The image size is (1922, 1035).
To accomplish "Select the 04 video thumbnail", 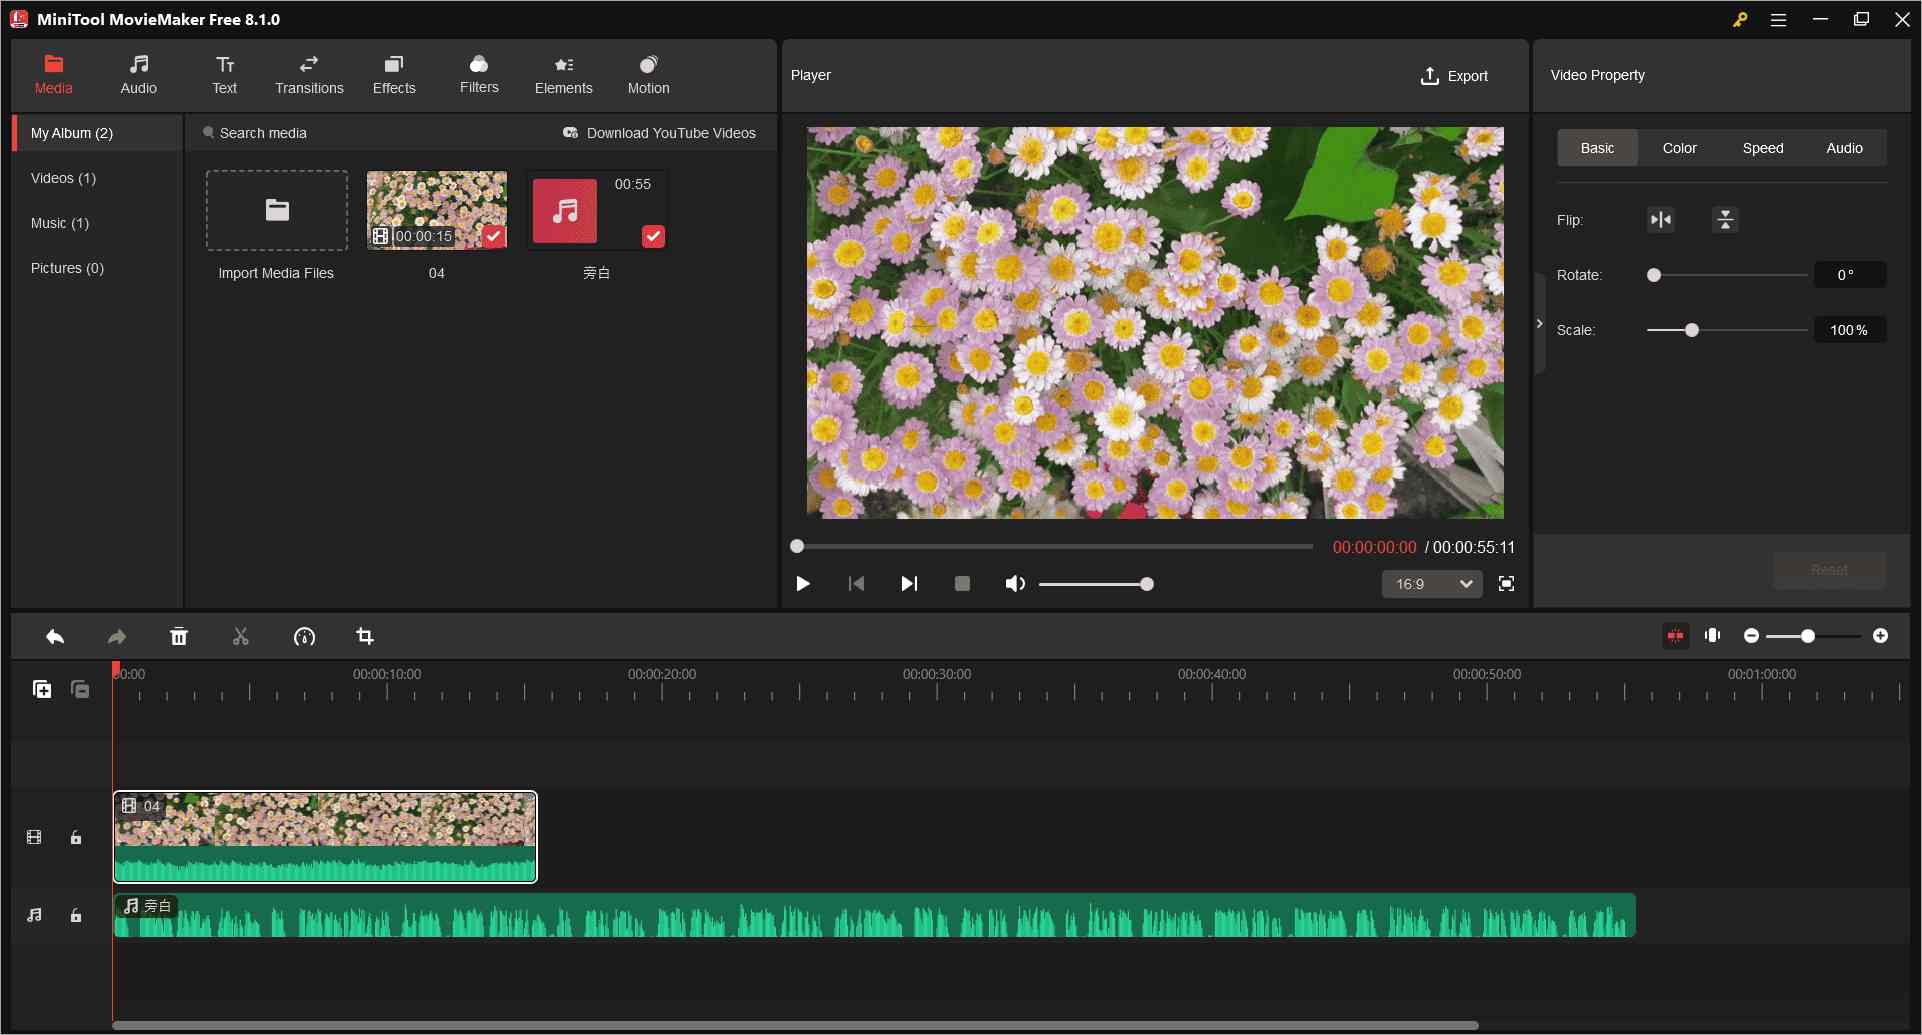I will [x=437, y=210].
